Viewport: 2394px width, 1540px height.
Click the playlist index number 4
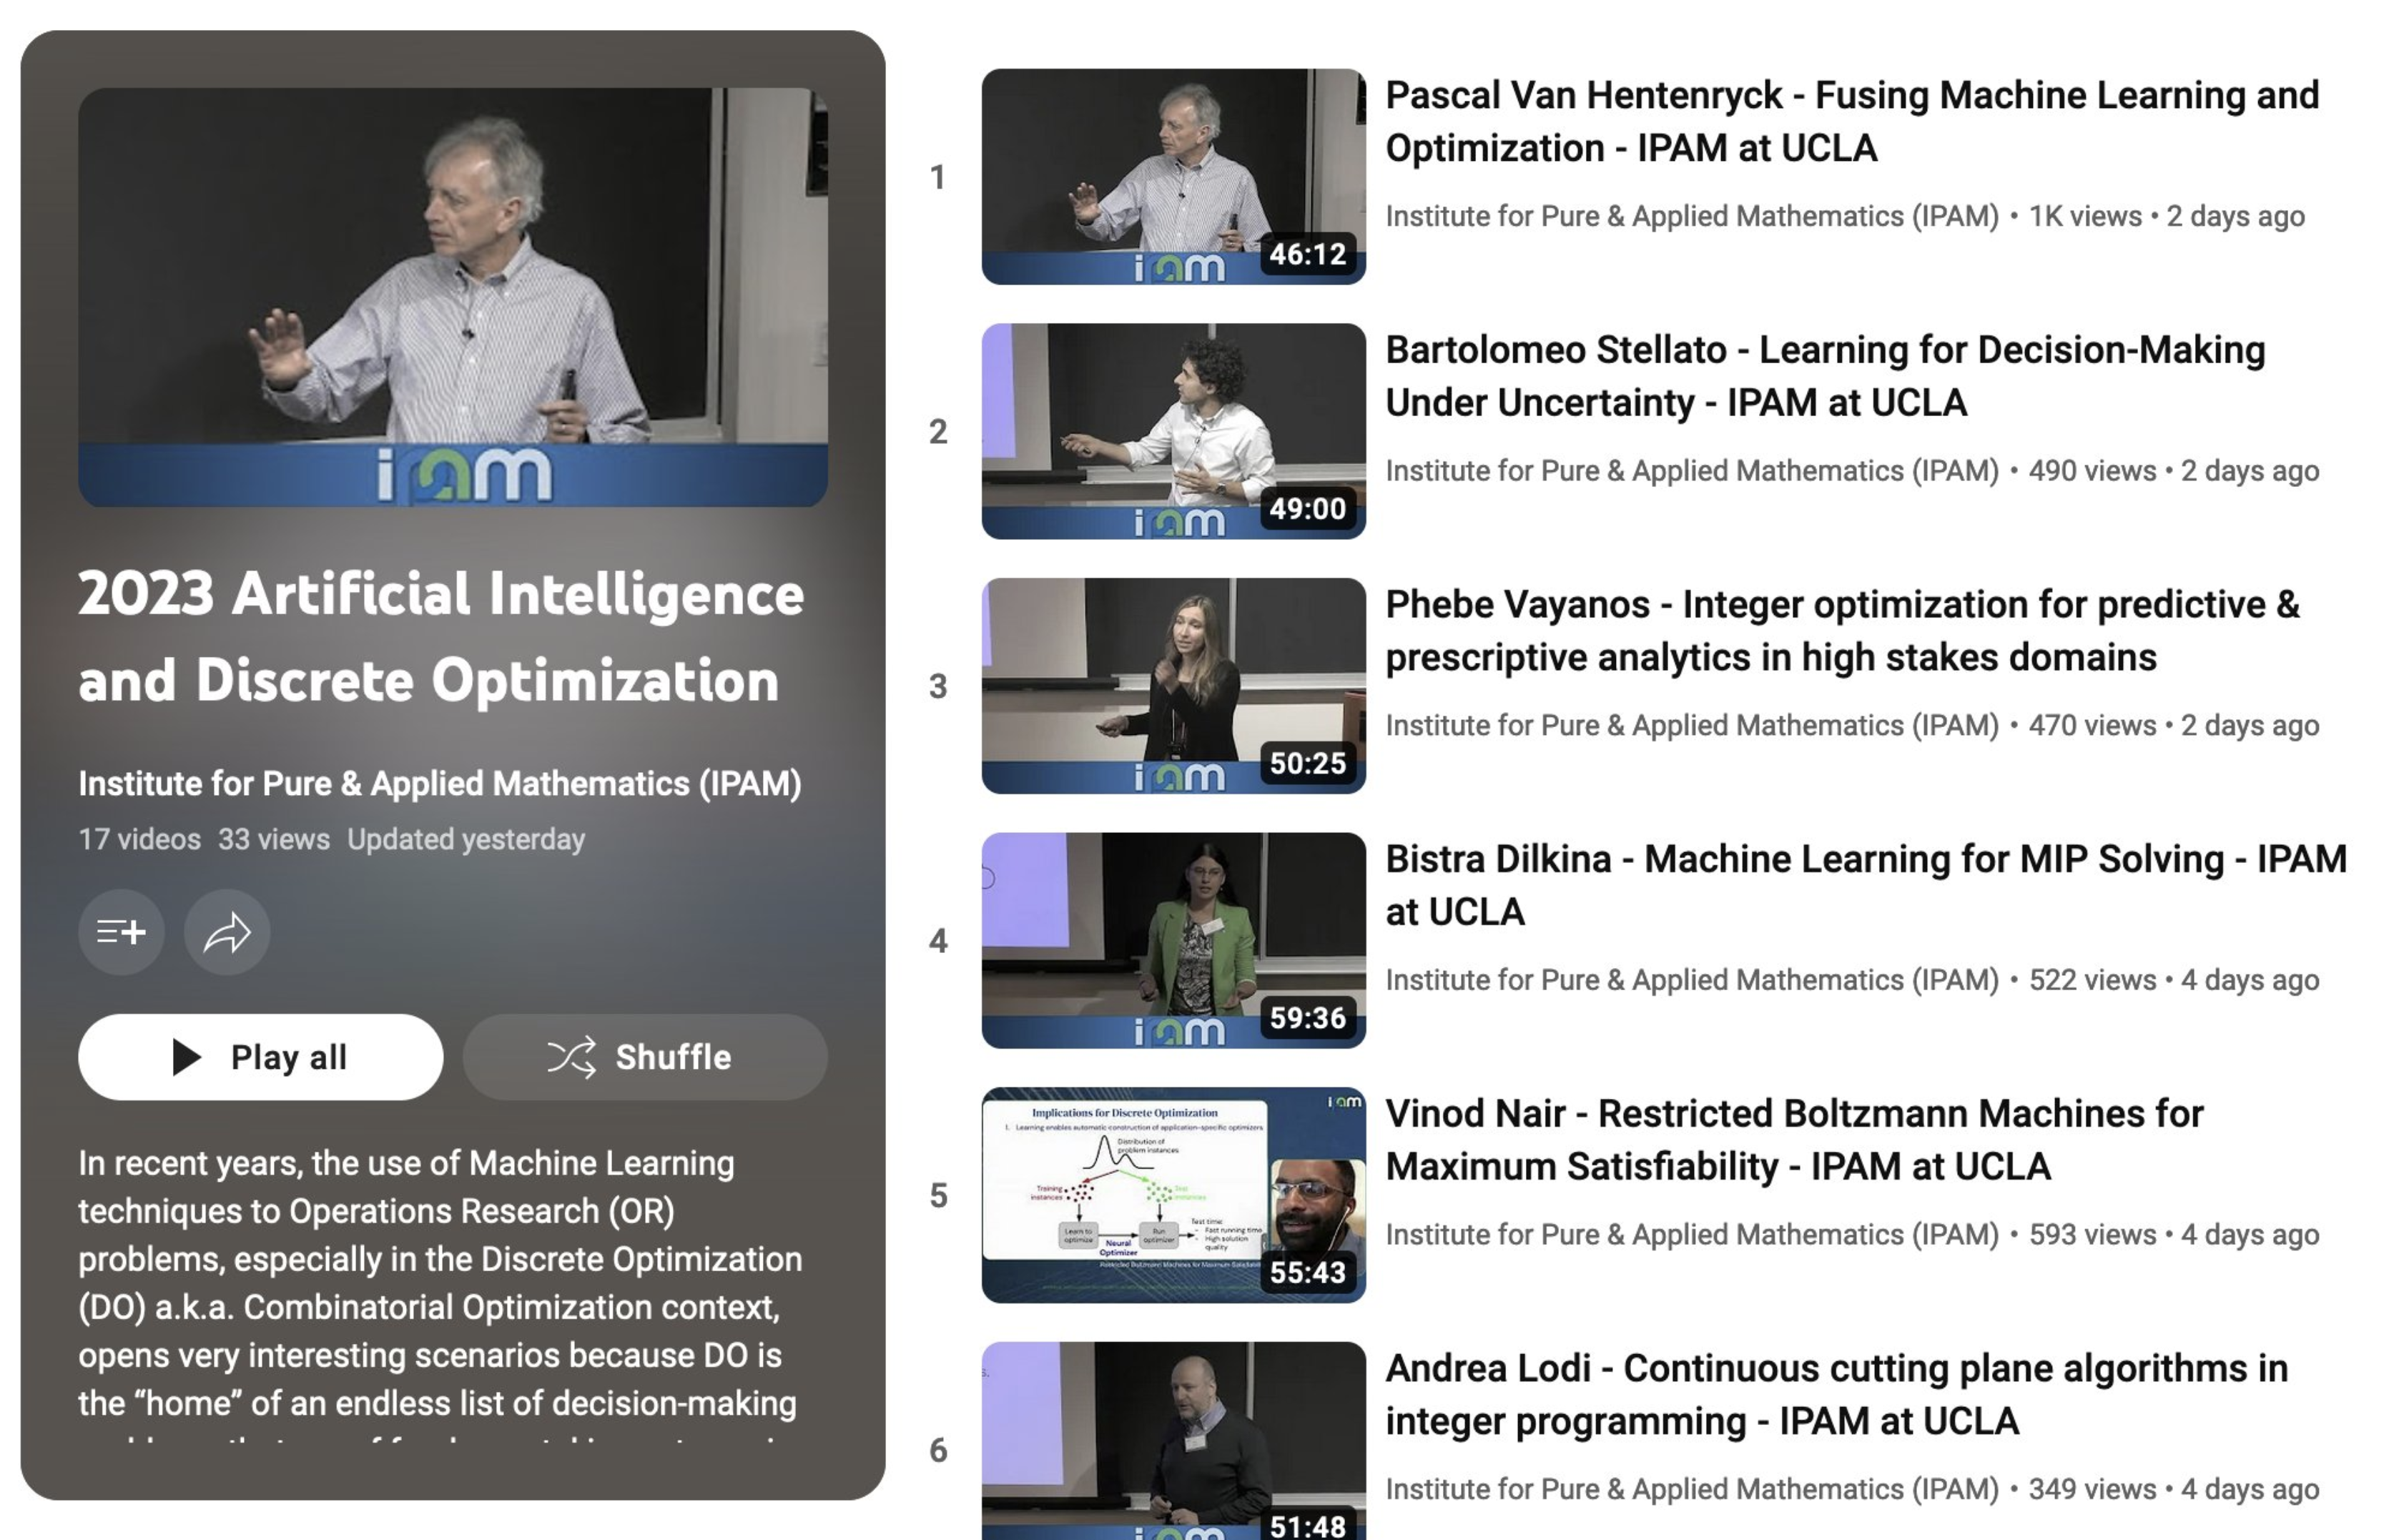pyautogui.click(x=938, y=941)
